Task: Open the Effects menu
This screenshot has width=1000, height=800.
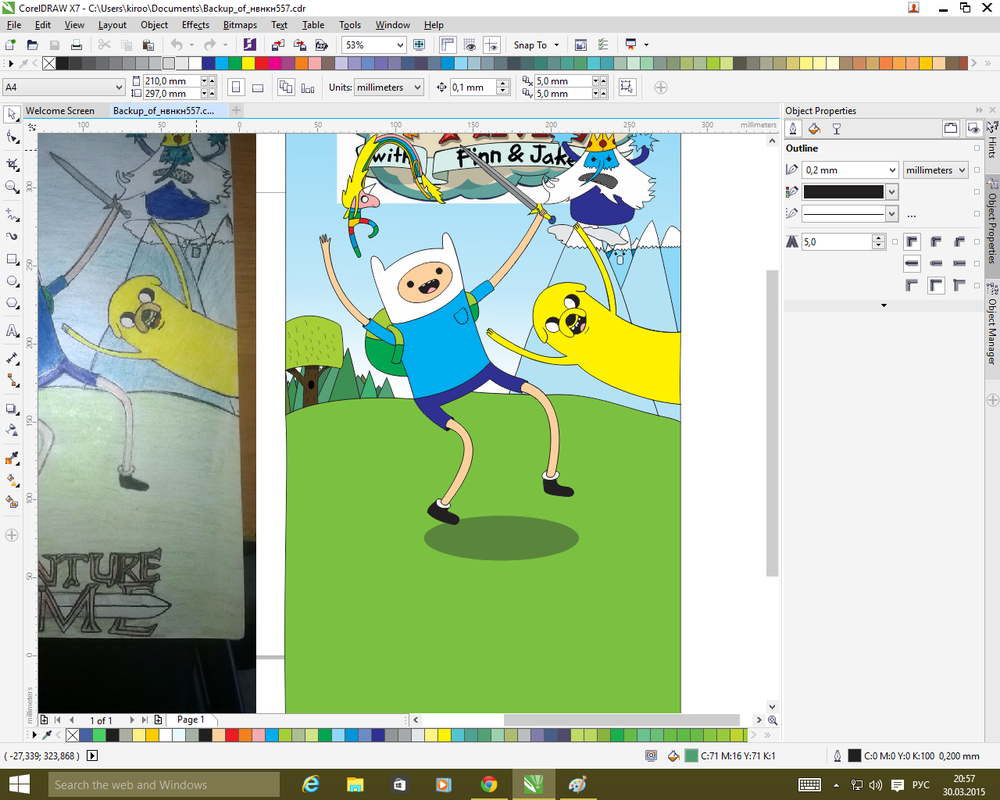Action: coord(195,25)
